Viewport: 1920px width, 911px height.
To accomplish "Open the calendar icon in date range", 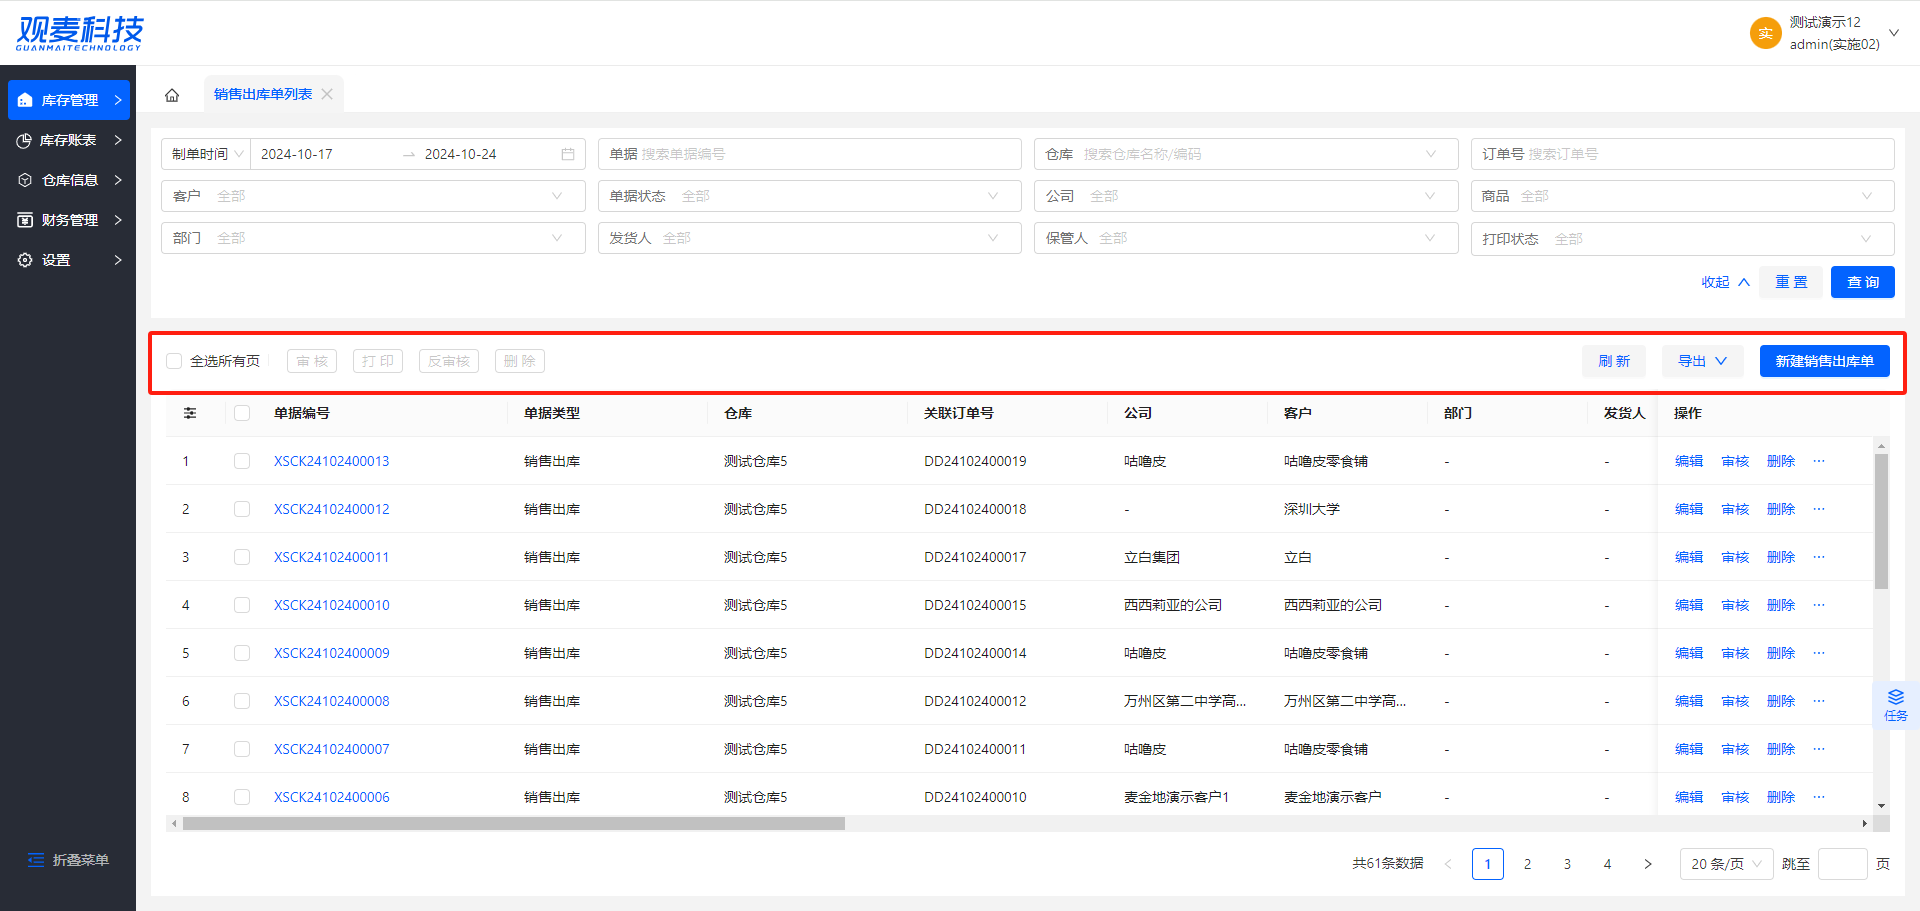I will click(568, 154).
